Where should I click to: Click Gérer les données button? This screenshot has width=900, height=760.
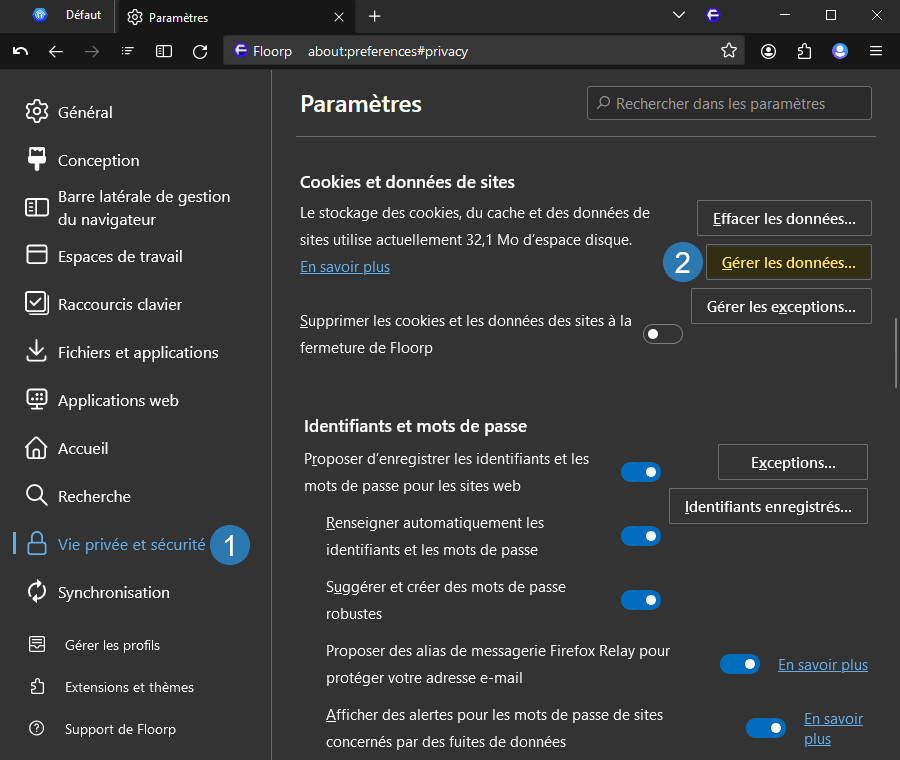(x=788, y=262)
